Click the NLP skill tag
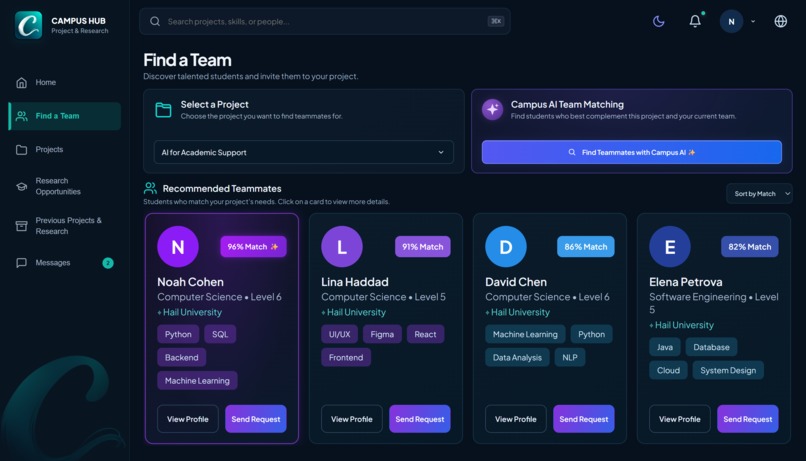806x461 pixels. (x=570, y=357)
